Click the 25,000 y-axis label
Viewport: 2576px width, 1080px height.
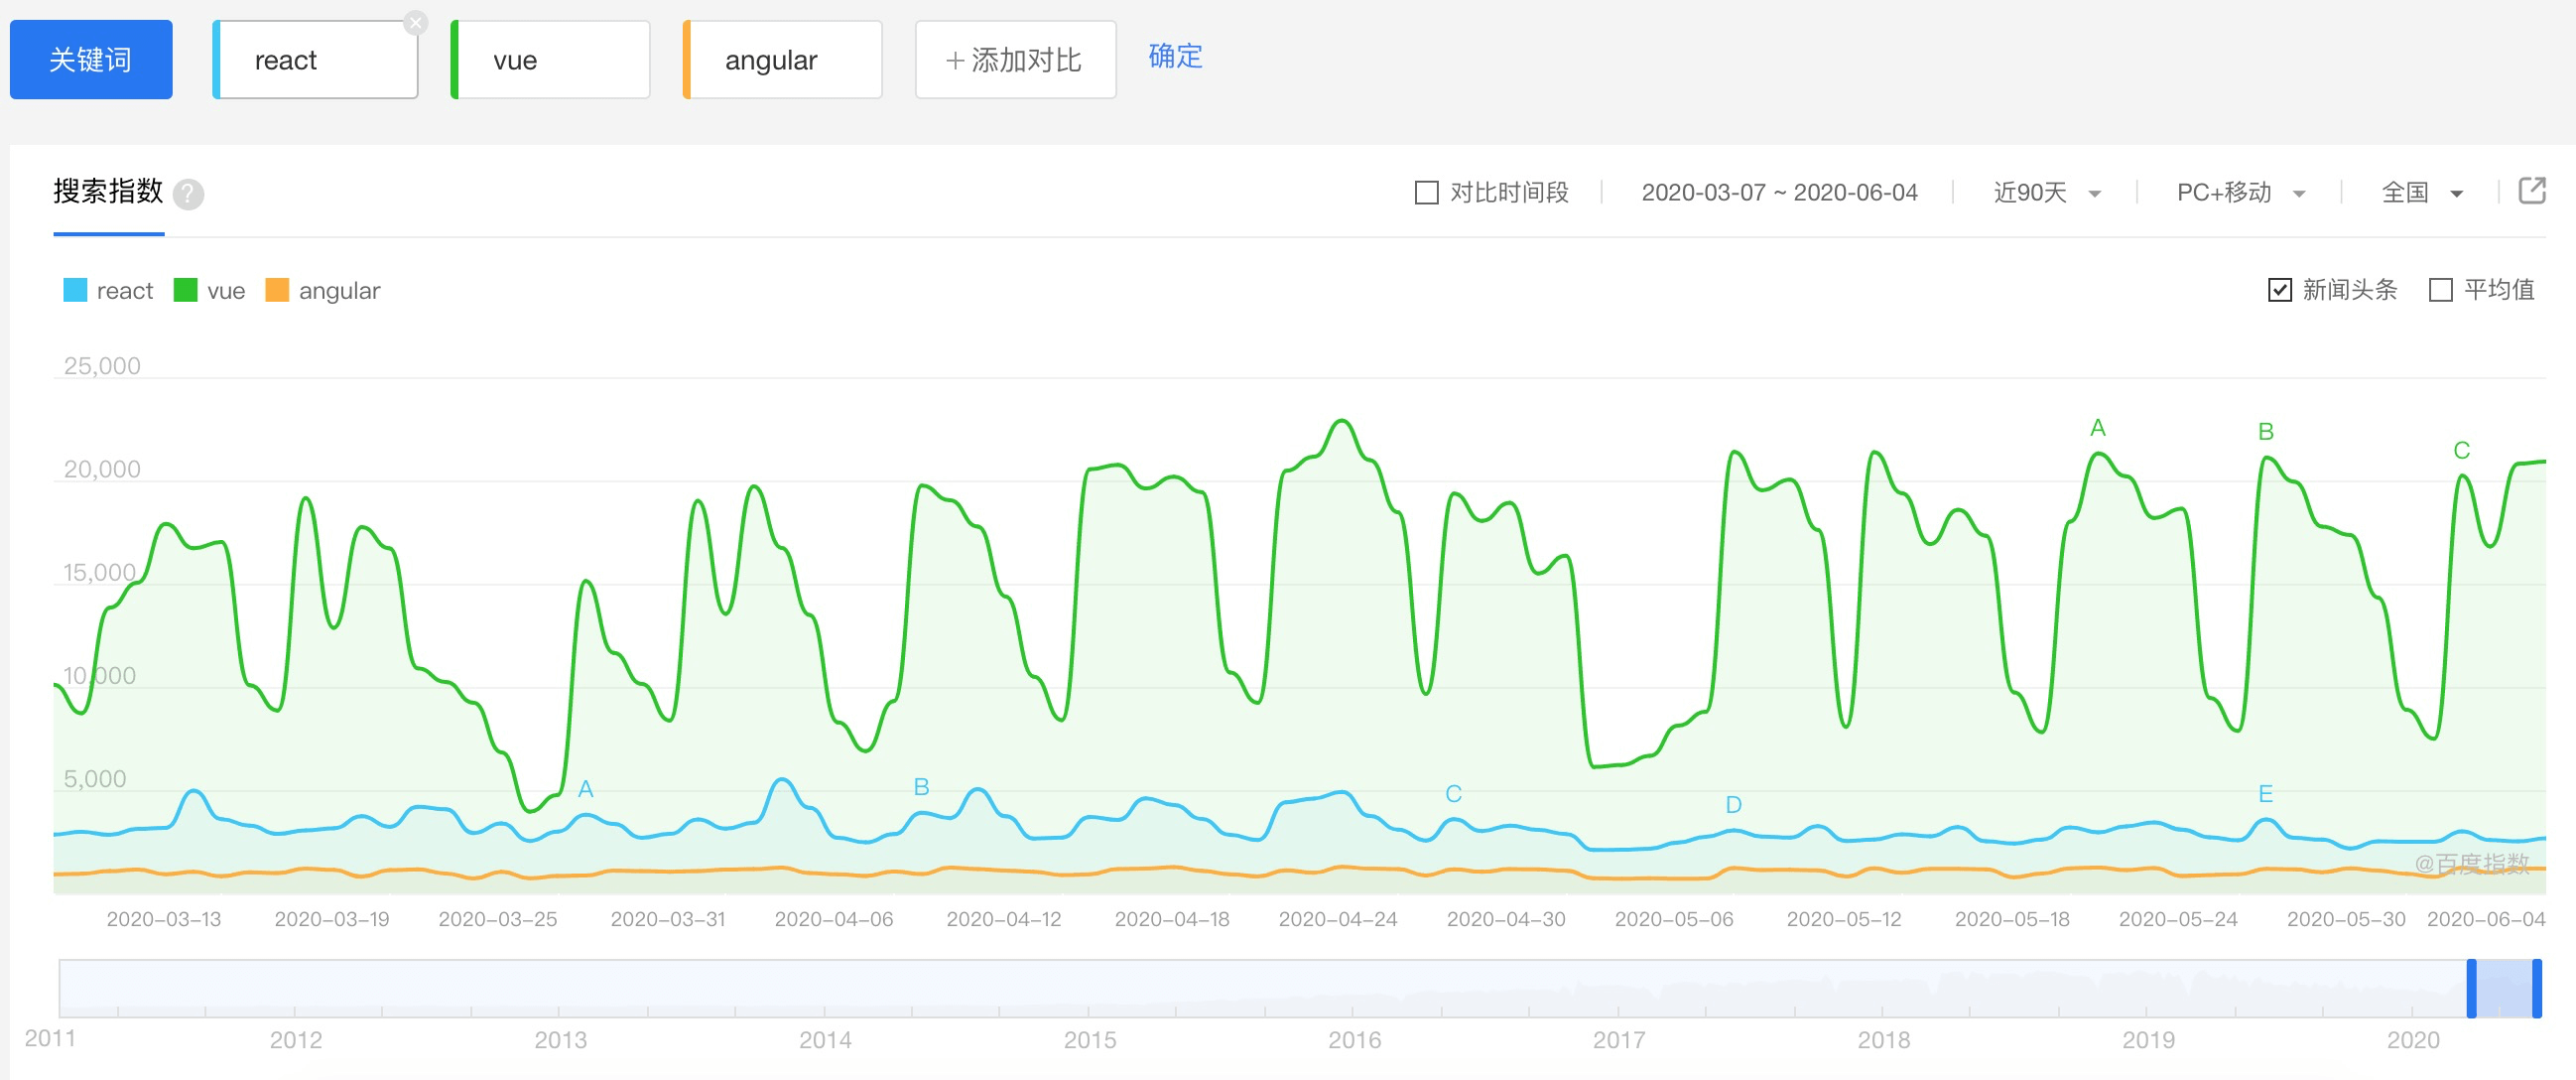pos(102,366)
